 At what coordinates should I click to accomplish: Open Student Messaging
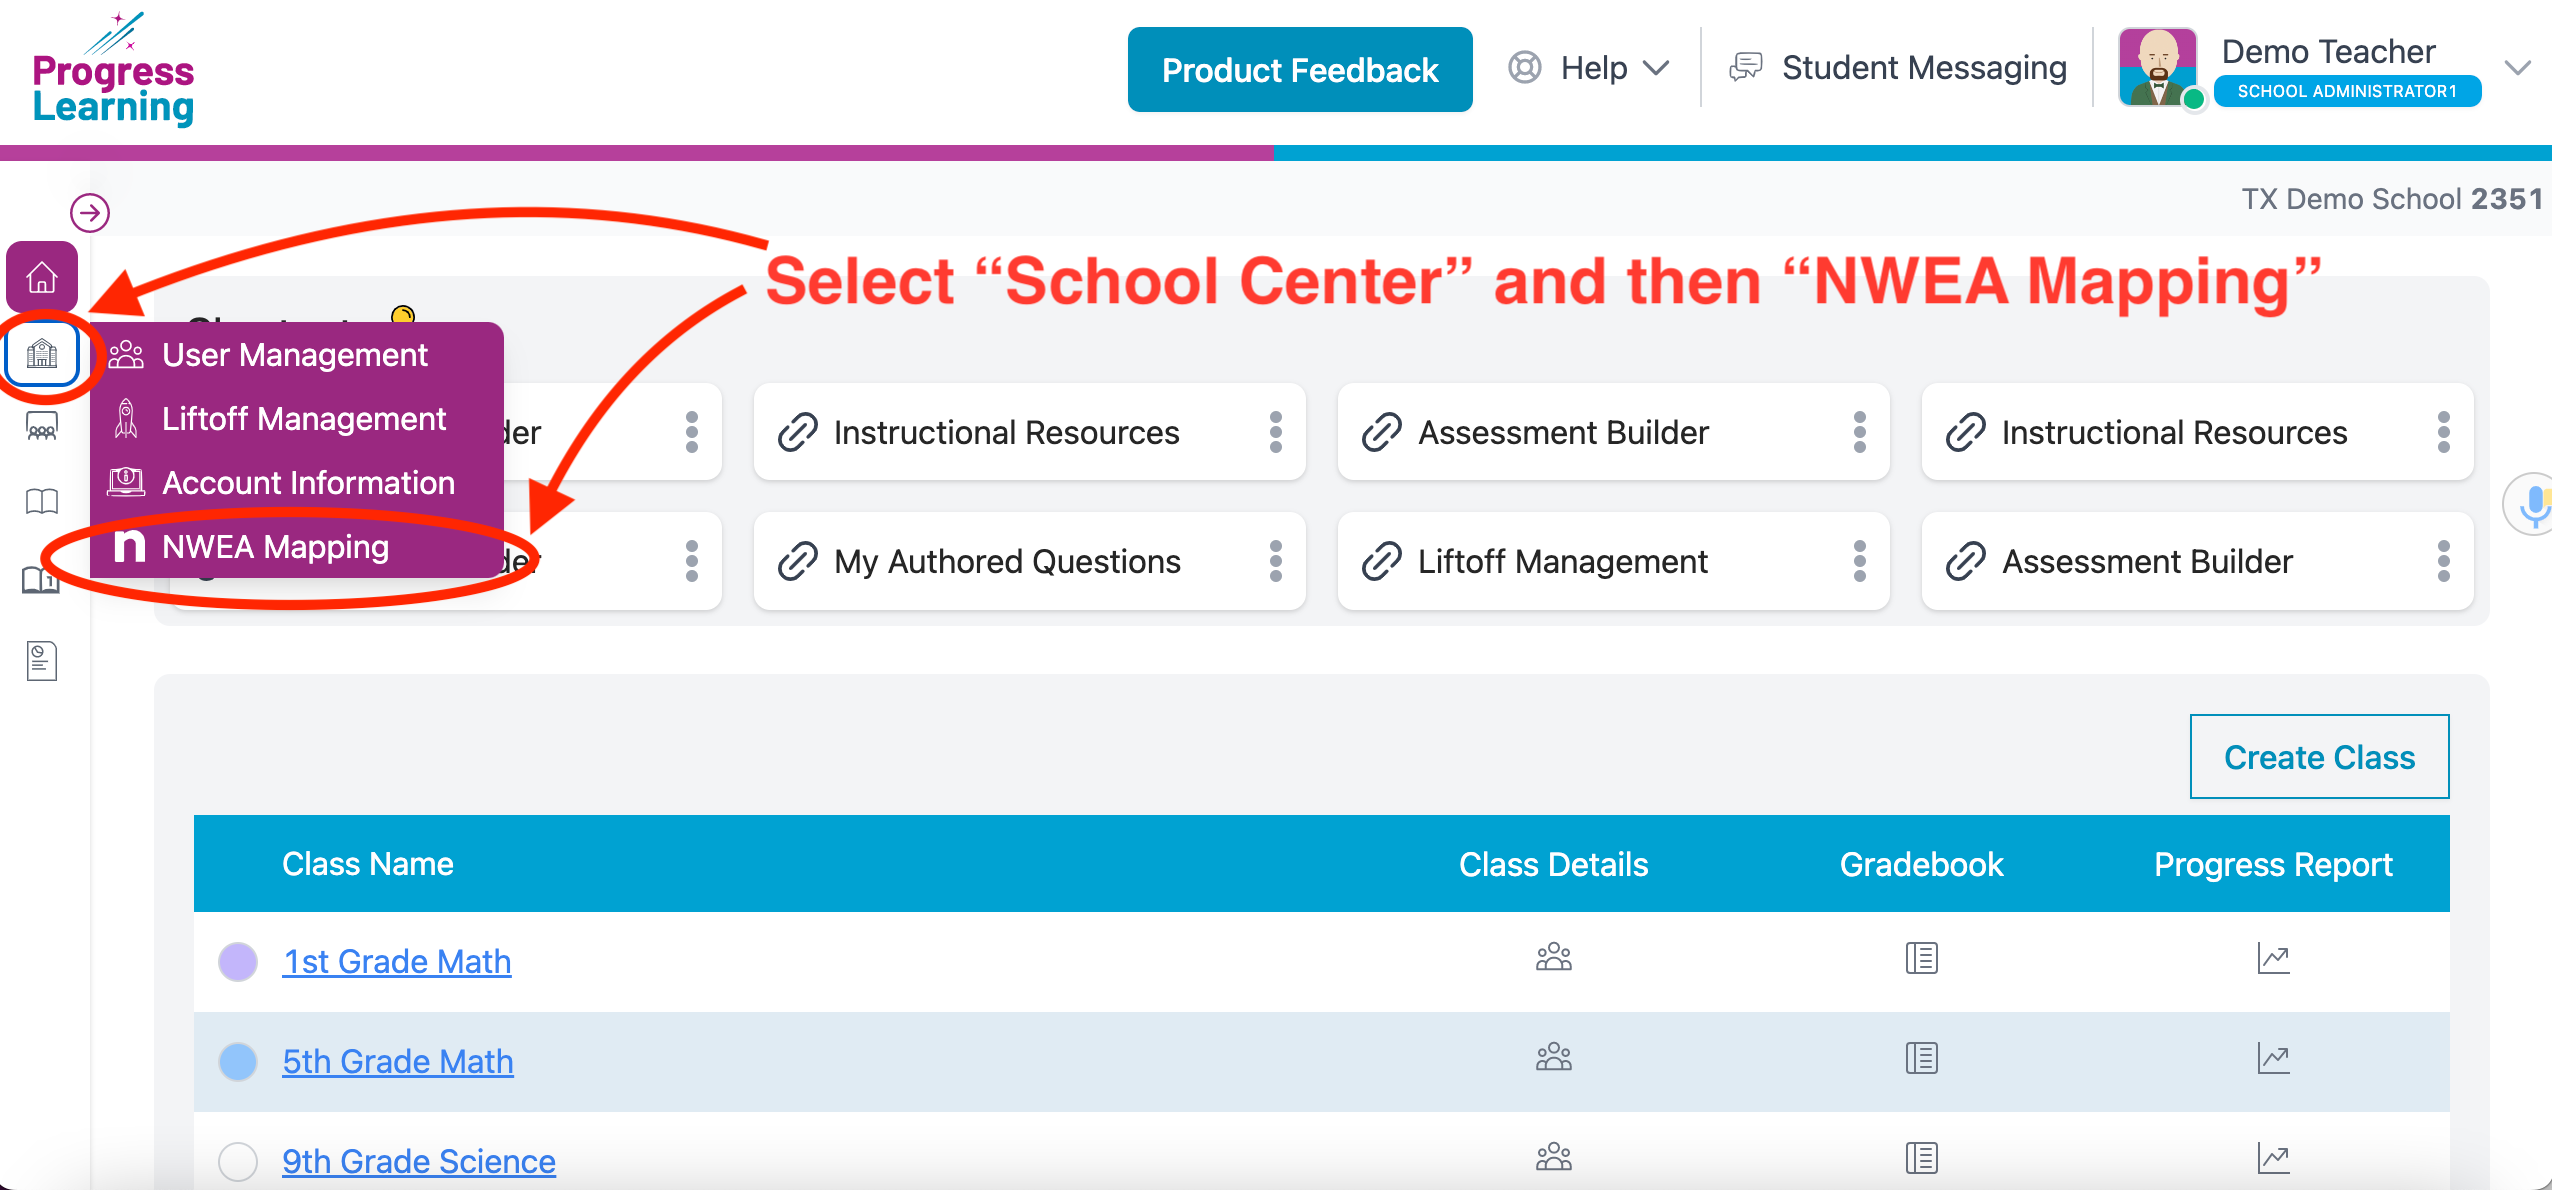tap(1899, 68)
